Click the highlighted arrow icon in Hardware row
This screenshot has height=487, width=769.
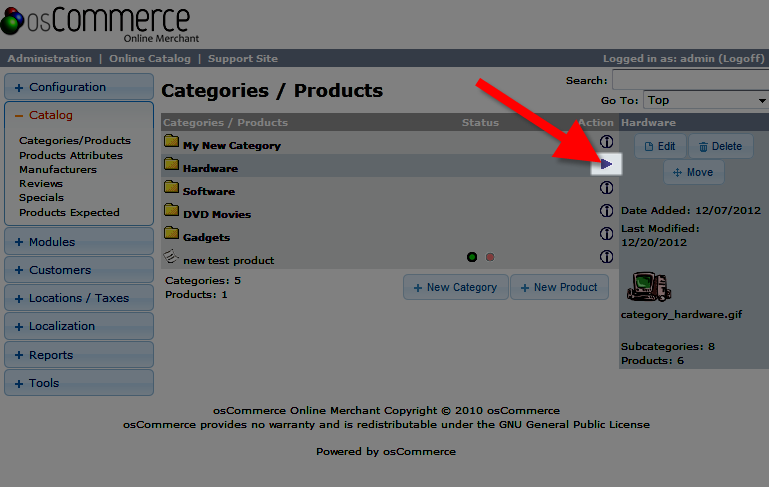tap(606, 164)
